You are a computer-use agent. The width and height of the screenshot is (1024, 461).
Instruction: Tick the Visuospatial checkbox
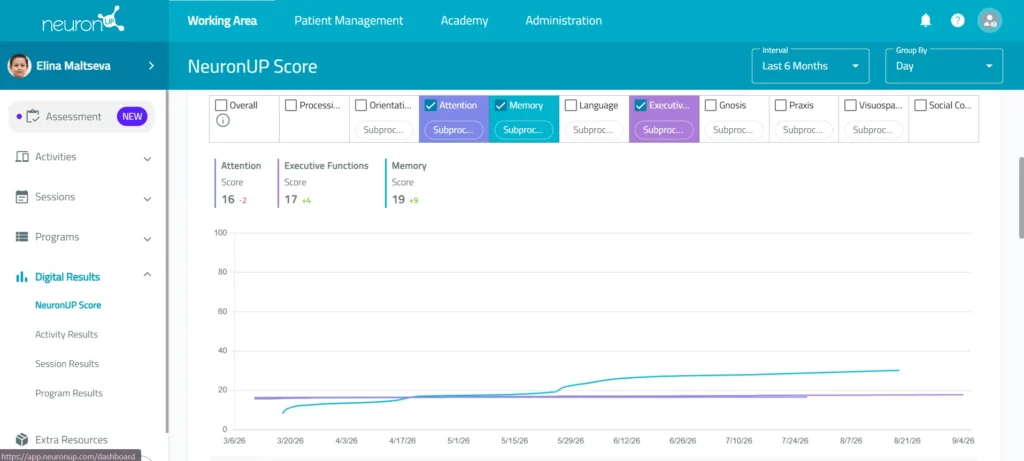pos(850,105)
